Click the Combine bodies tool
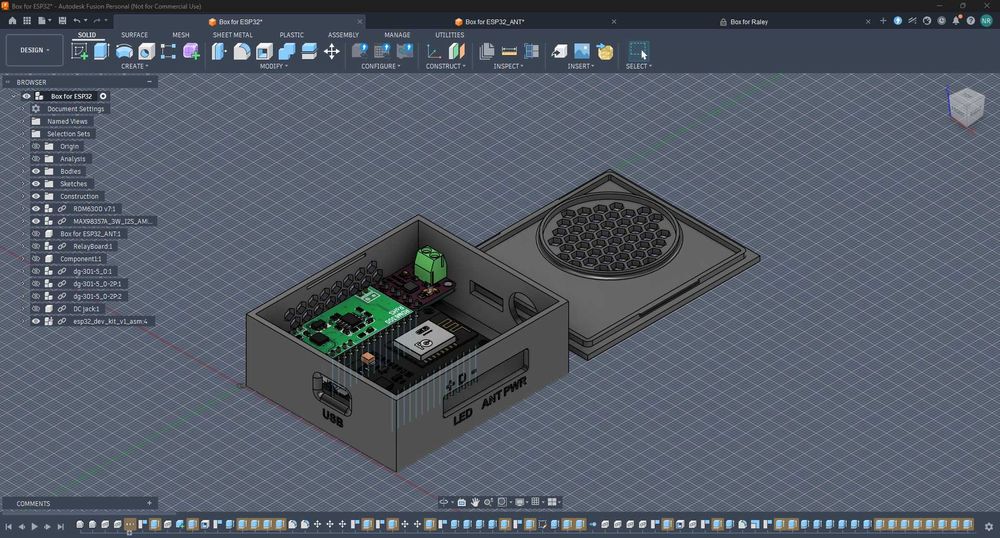Image resolution: width=1000 pixels, height=538 pixels. pyautogui.click(x=286, y=51)
